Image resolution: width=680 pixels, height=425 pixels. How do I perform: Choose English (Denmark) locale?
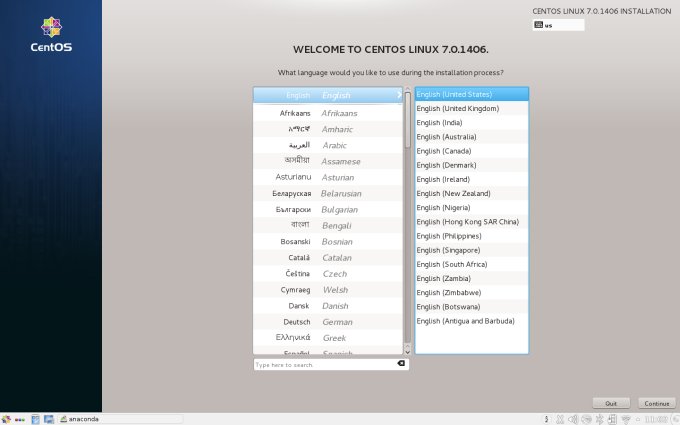click(472, 165)
